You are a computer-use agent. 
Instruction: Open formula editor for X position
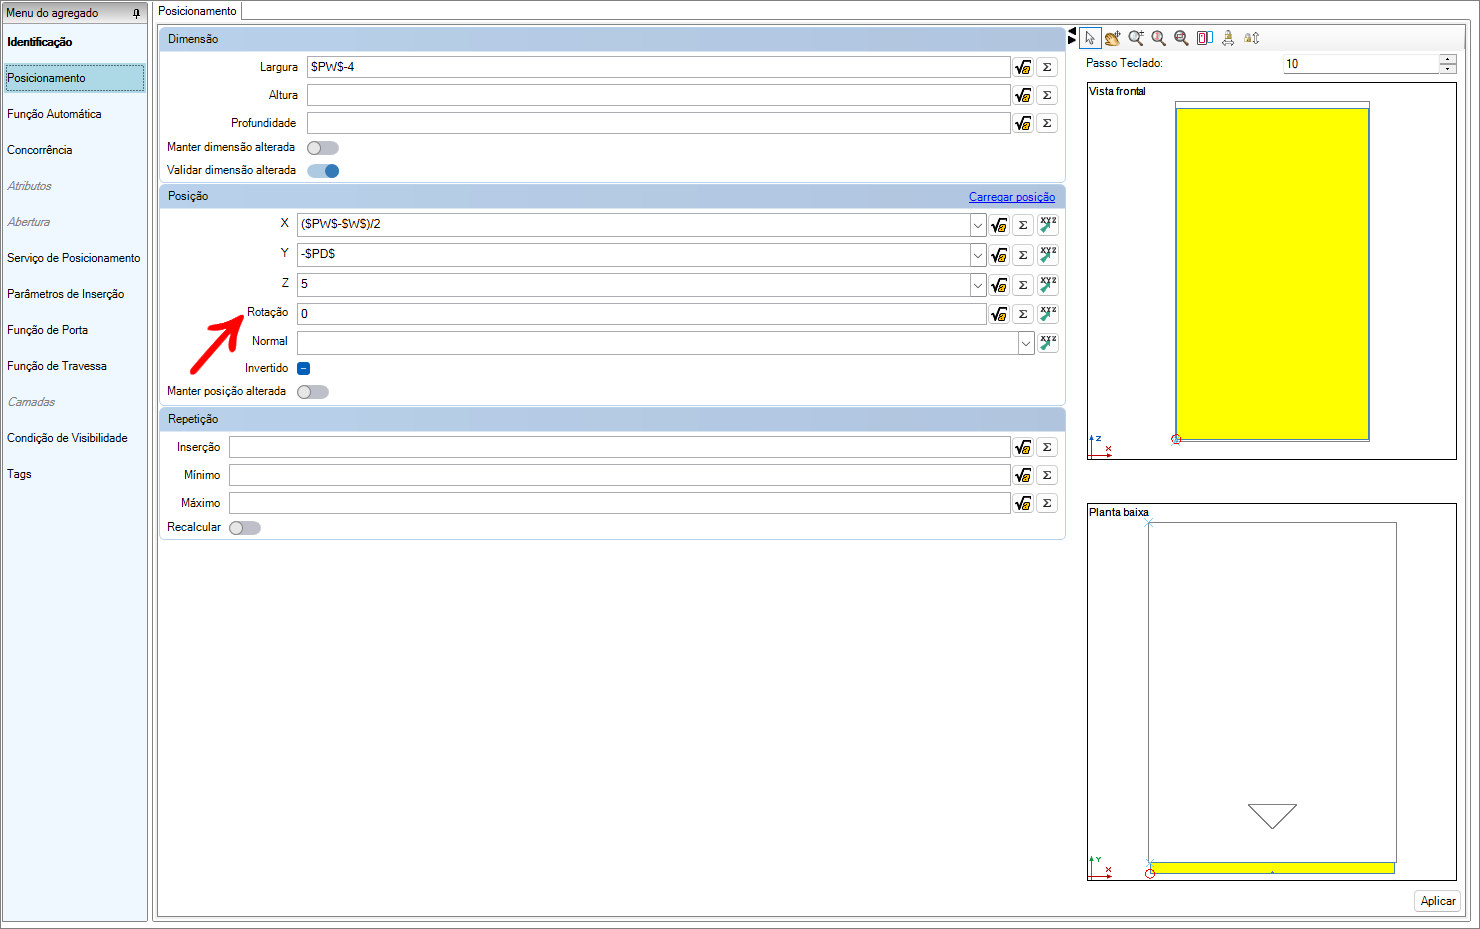click(x=999, y=225)
